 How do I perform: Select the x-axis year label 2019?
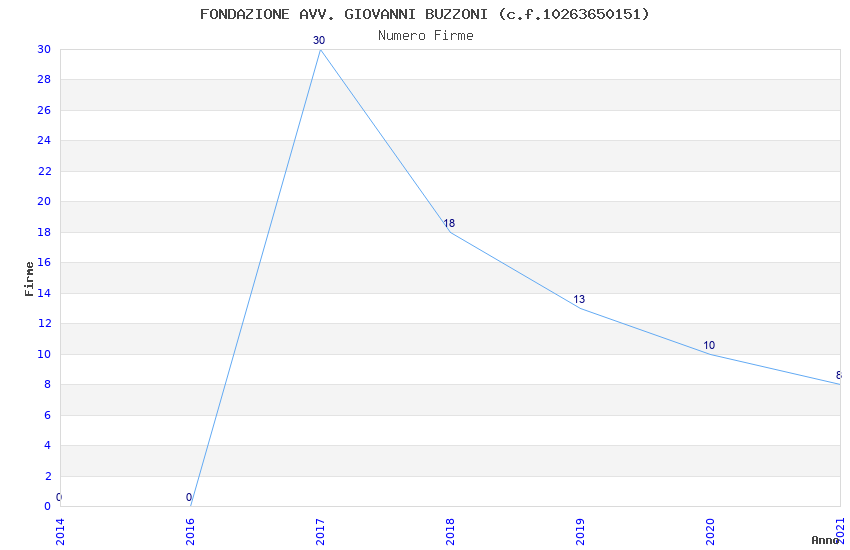[x=581, y=532]
